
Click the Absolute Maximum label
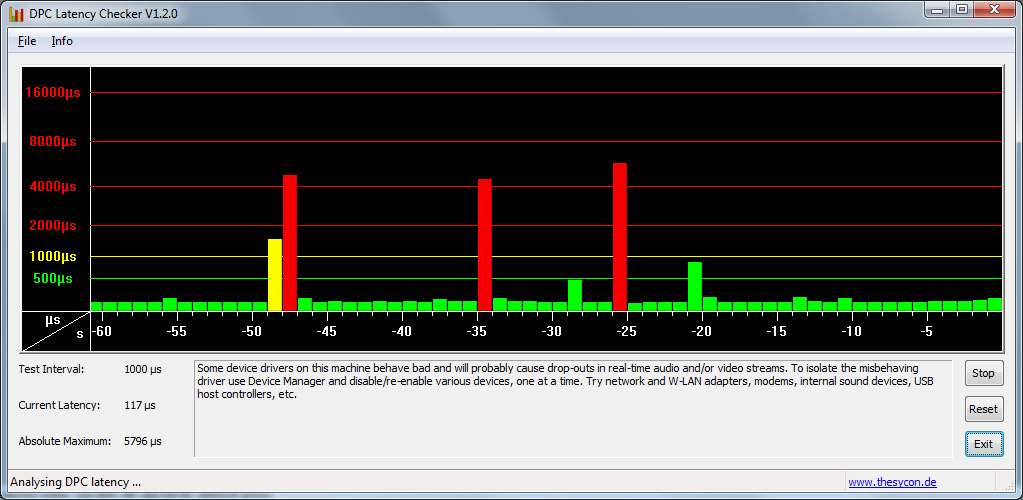point(63,441)
